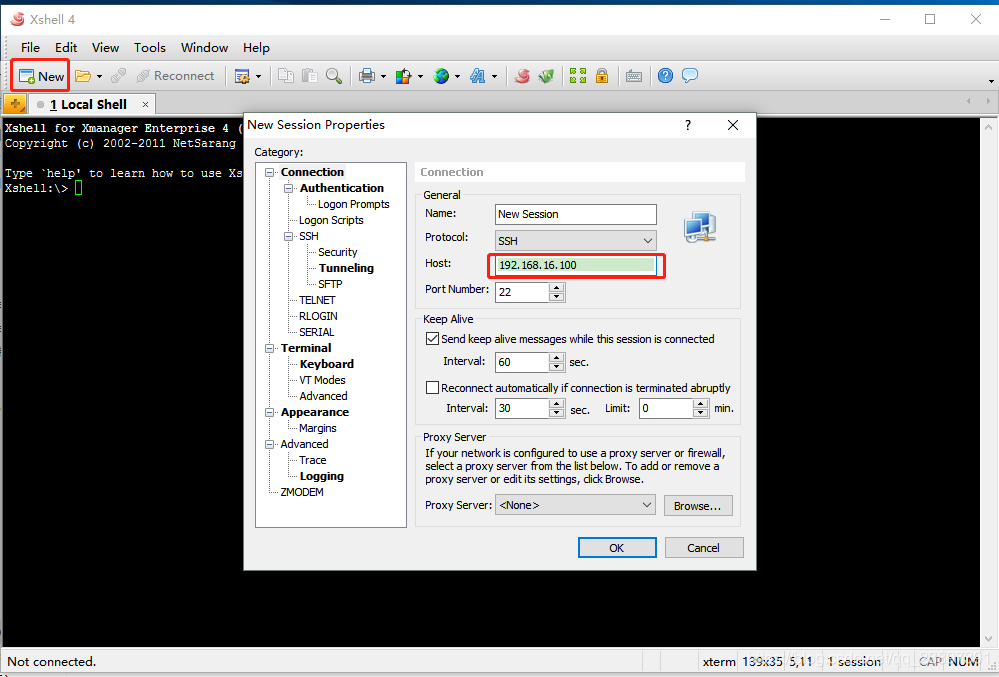Open the Help menu

pyautogui.click(x=256, y=48)
